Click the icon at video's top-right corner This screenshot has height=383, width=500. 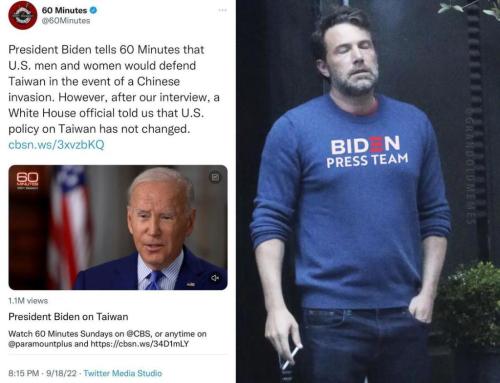pyautogui.click(x=215, y=177)
